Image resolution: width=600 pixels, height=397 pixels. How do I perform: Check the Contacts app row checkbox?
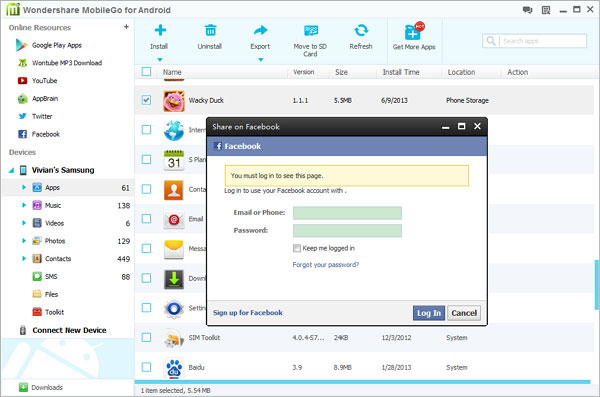(x=146, y=189)
